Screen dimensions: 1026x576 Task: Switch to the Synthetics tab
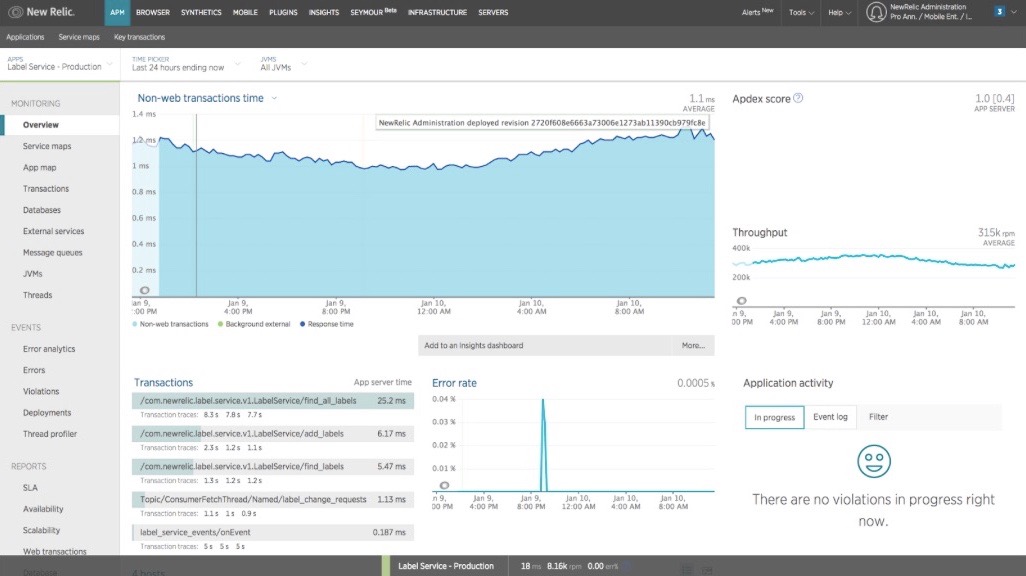(x=201, y=12)
